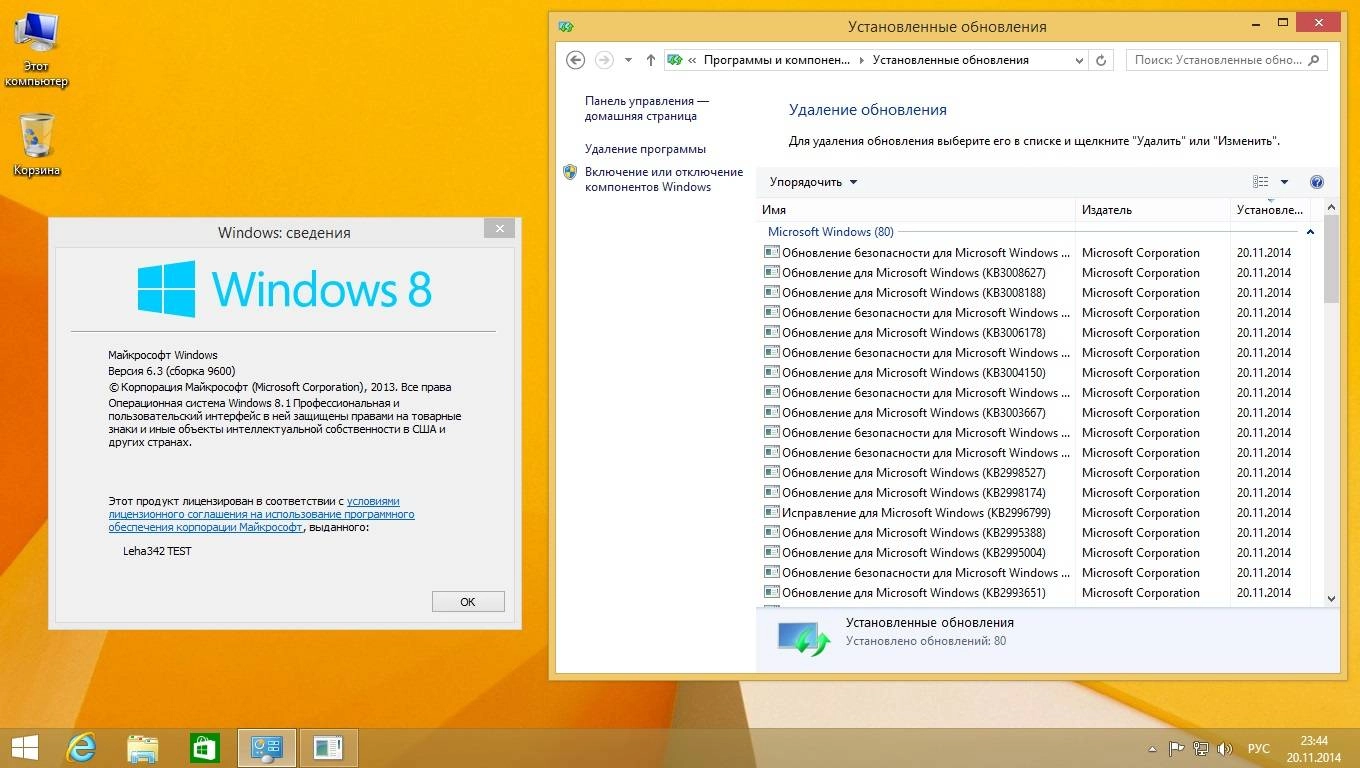Expand address bar history dropdown
This screenshot has height=768, width=1360.
click(x=1079, y=60)
